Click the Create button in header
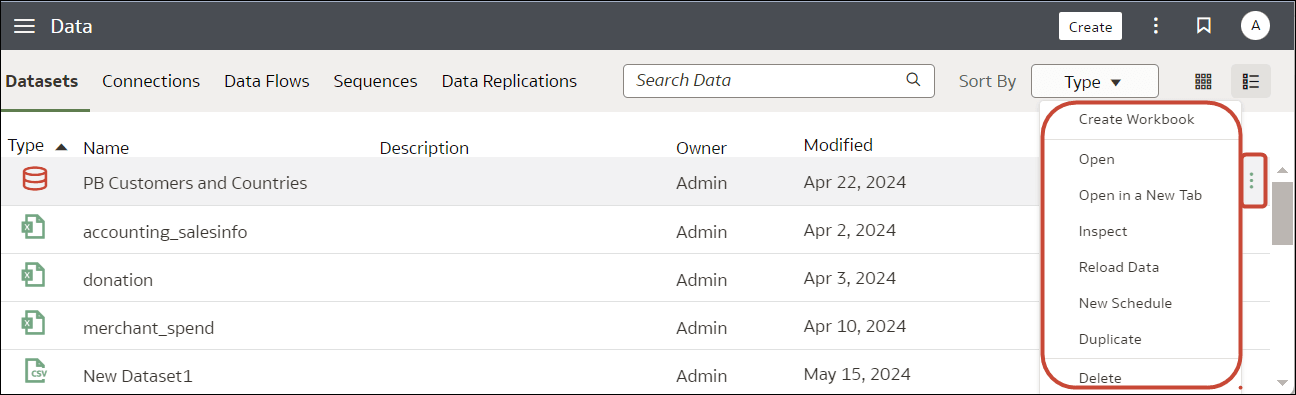Screen dimensions: 1296x395 click(1090, 27)
